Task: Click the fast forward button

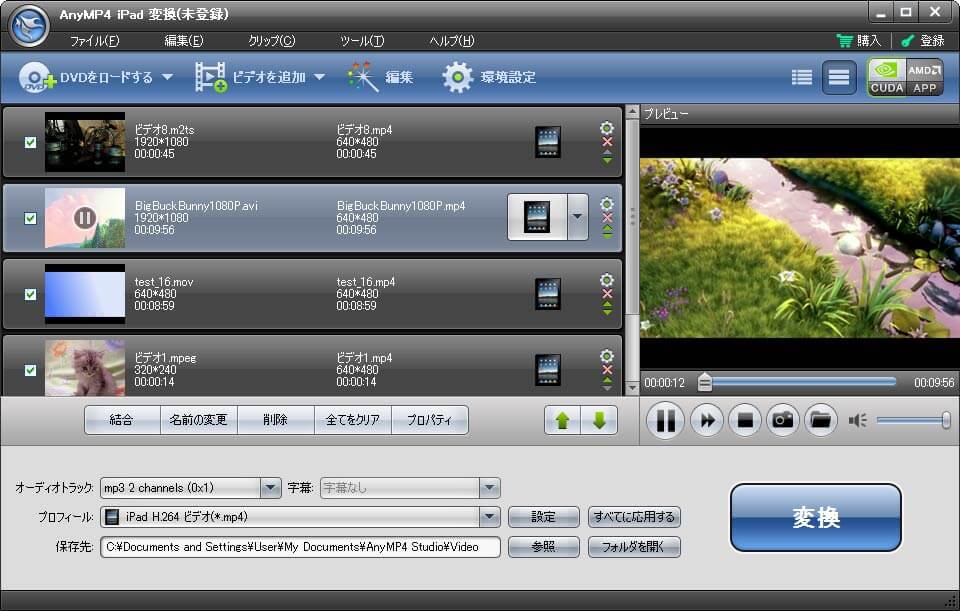Action: 706,421
